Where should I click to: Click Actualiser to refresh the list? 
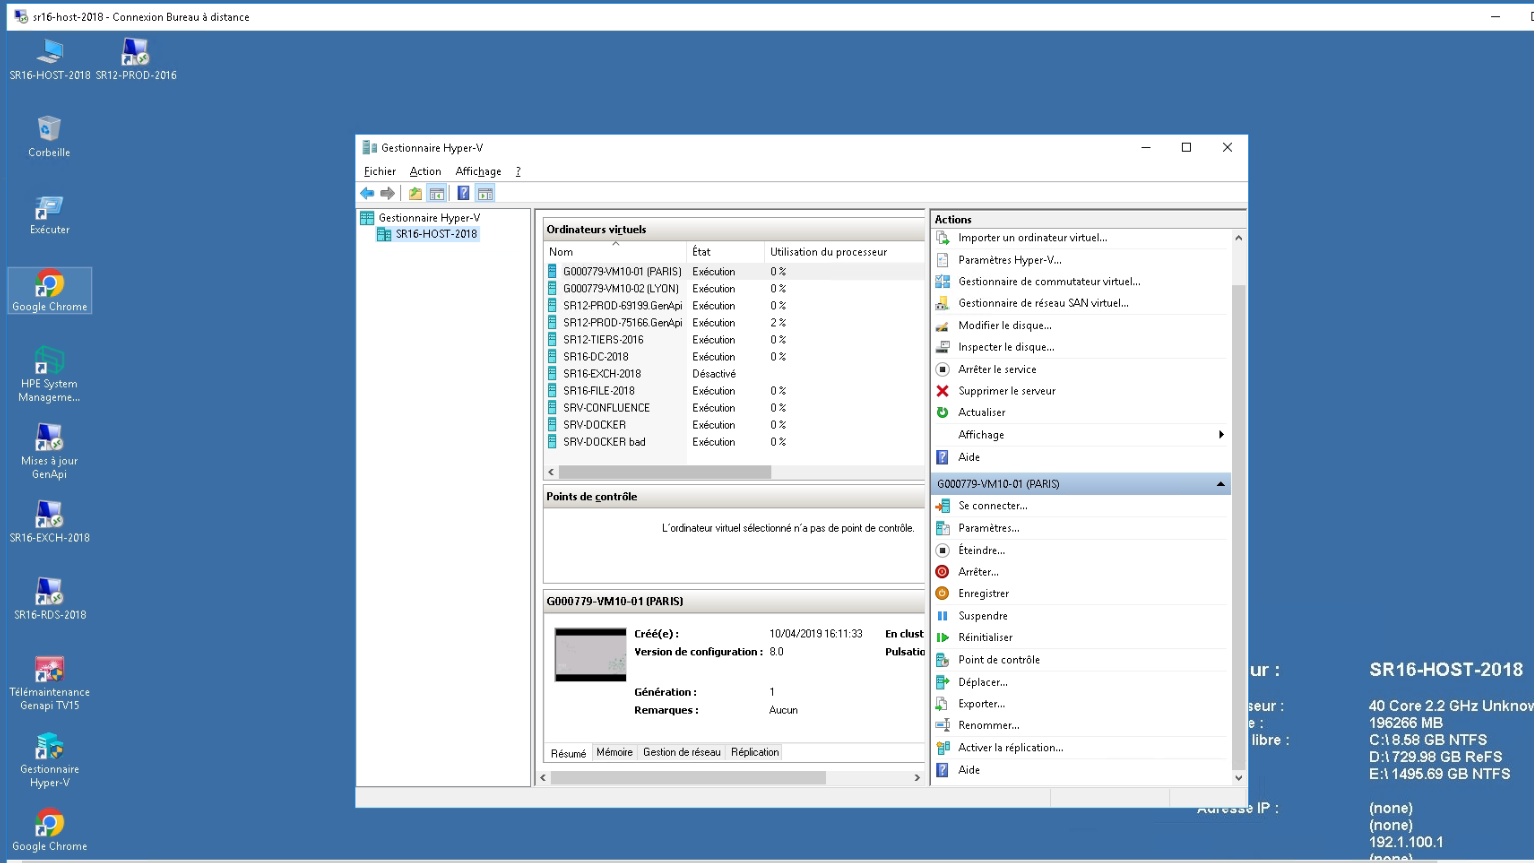coord(981,412)
